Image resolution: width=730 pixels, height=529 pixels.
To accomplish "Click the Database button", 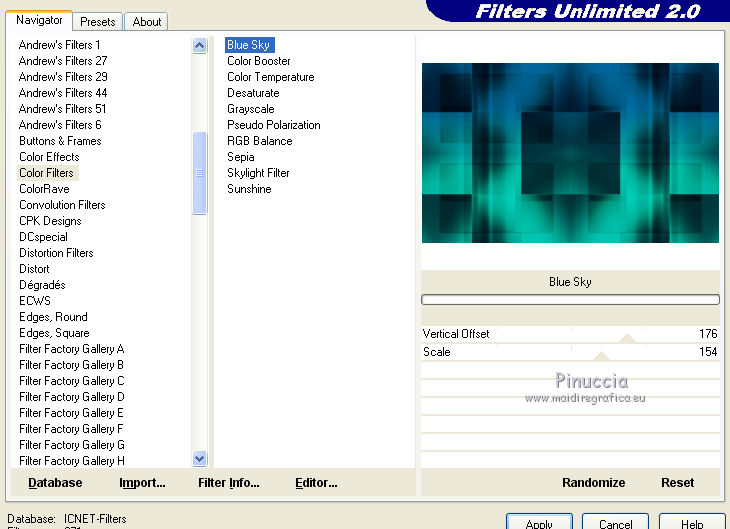I will point(55,483).
